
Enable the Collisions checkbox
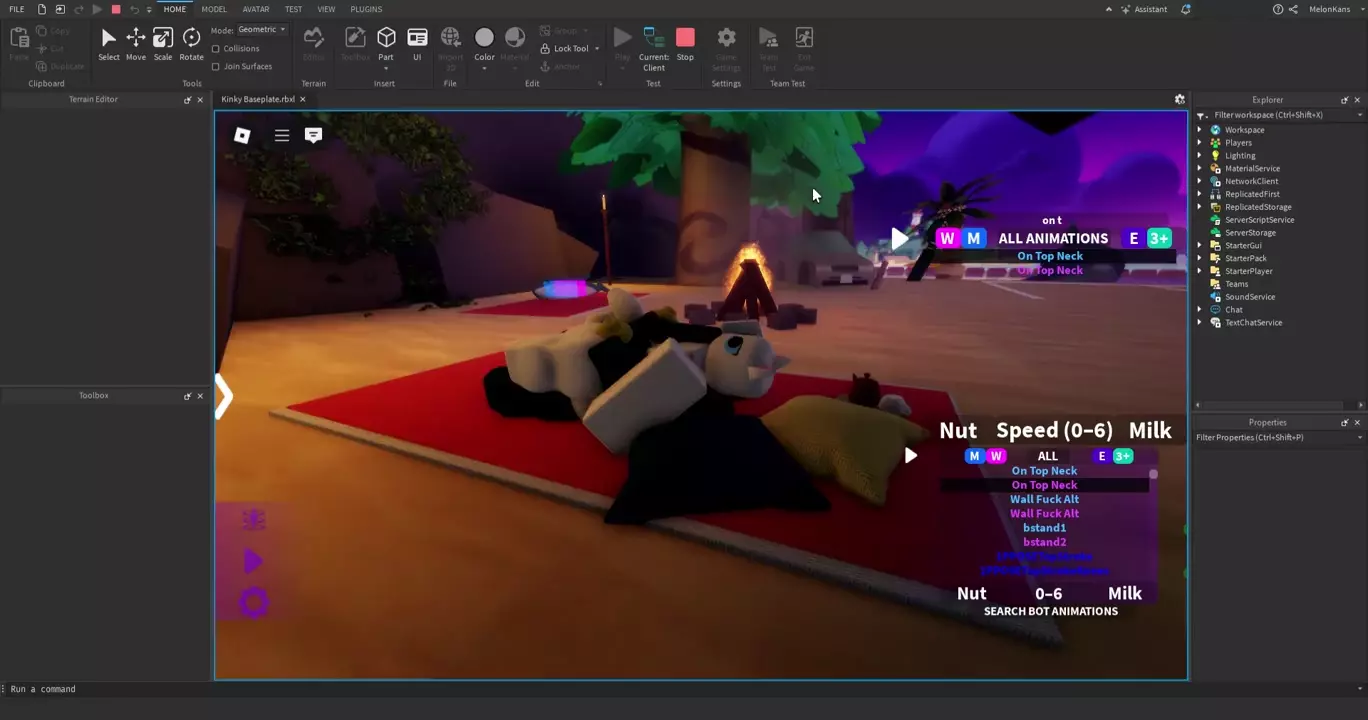pyautogui.click(x=216, y=48)
